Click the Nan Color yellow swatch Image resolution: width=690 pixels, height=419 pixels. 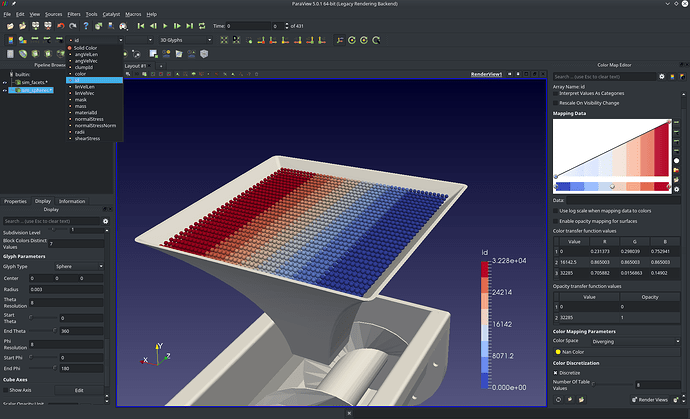557,352
